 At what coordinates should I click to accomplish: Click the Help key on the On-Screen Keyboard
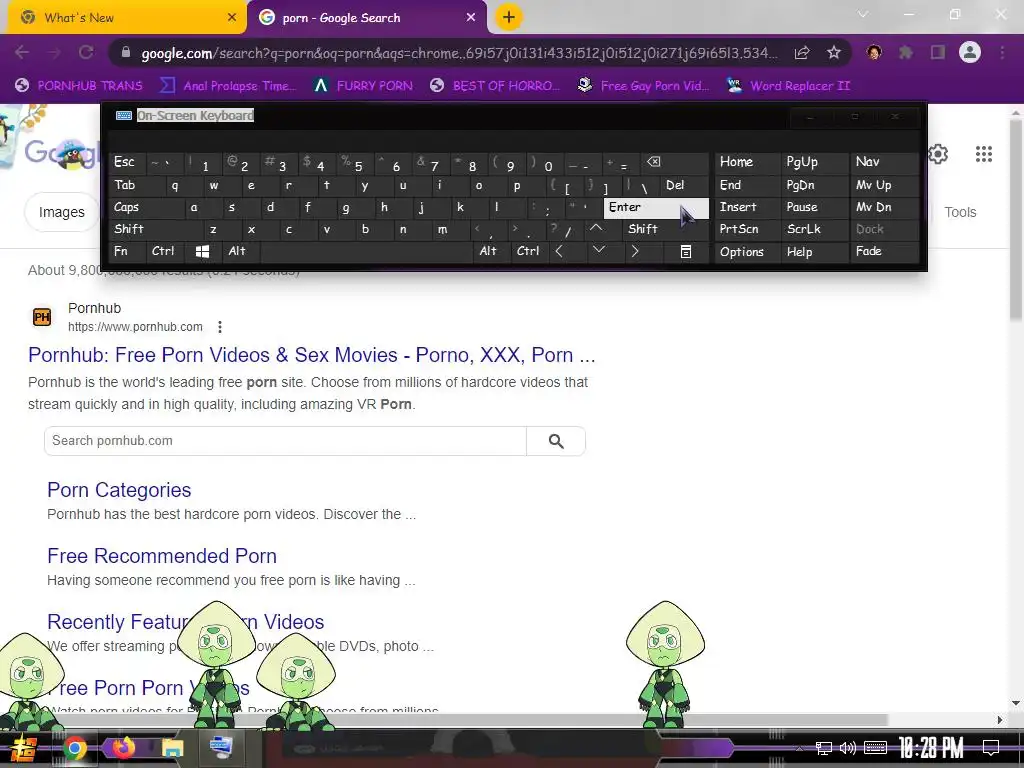coord(814,251)
